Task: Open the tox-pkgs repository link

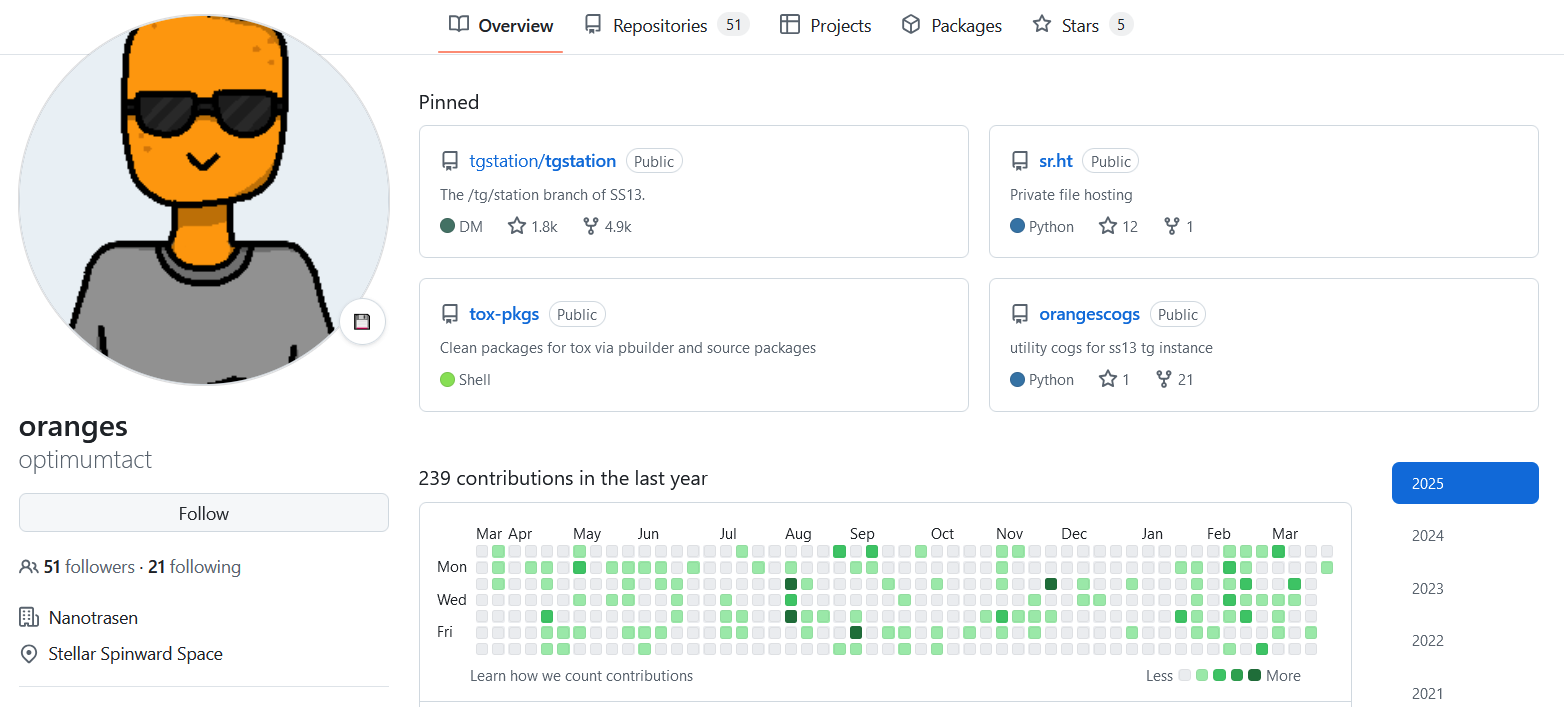Action: coord(504,314)
